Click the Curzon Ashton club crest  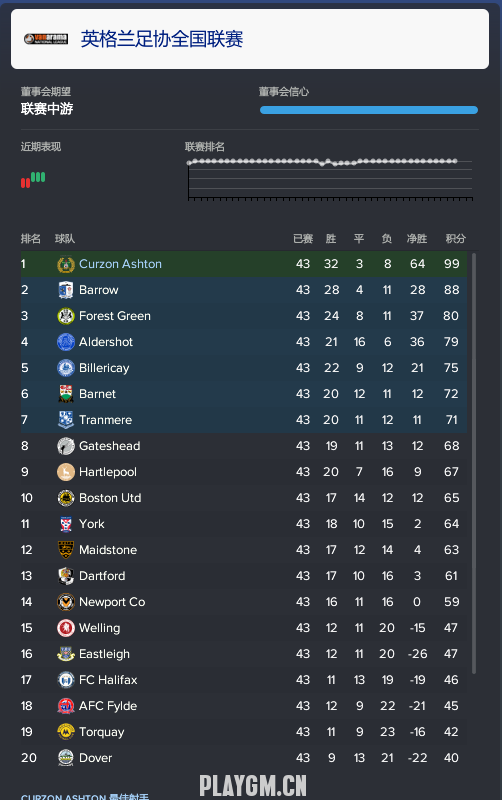(x=66, y=264)
